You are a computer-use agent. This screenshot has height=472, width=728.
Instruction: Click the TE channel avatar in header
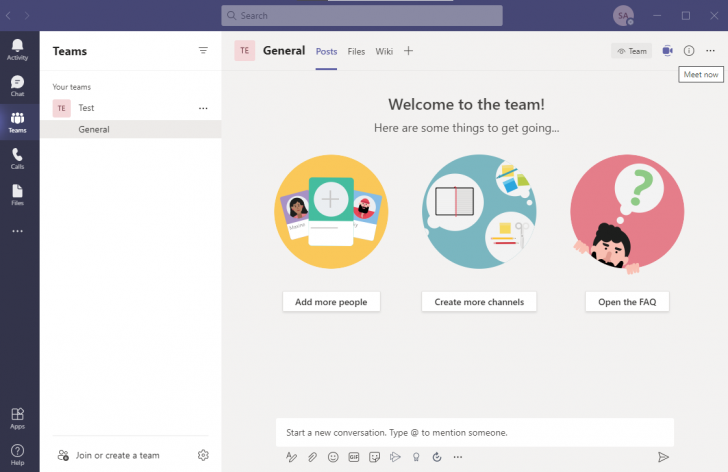pyautogui.click(x=245, y=51)
